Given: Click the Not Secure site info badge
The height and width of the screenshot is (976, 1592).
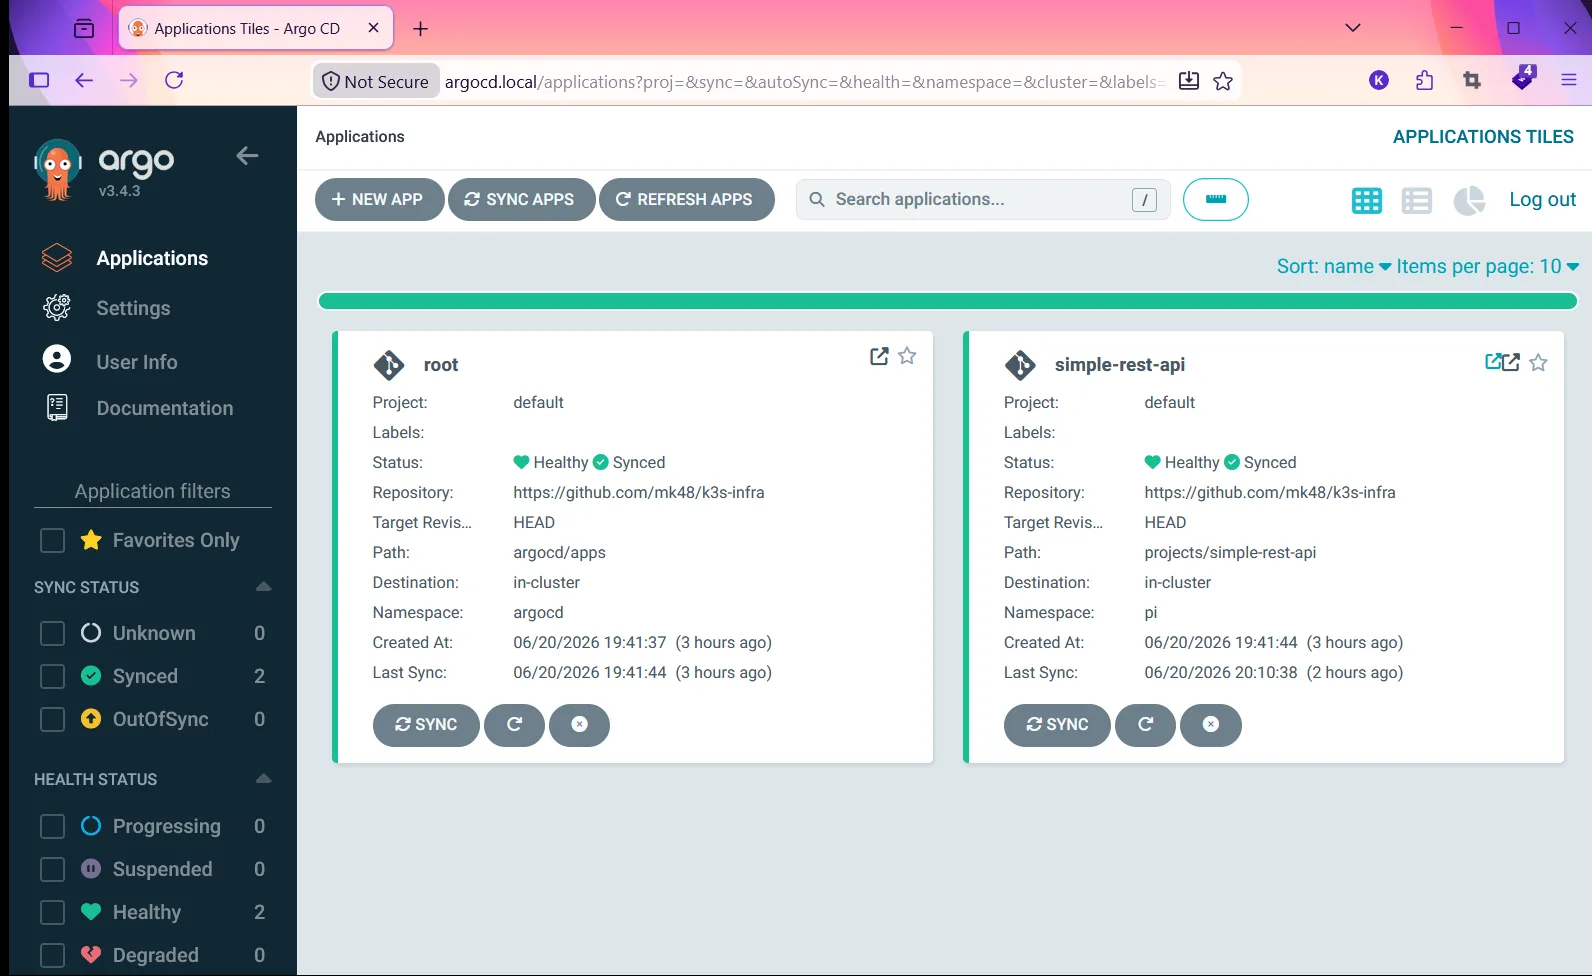Looking at the screenshot, I should tap(376, 81).
